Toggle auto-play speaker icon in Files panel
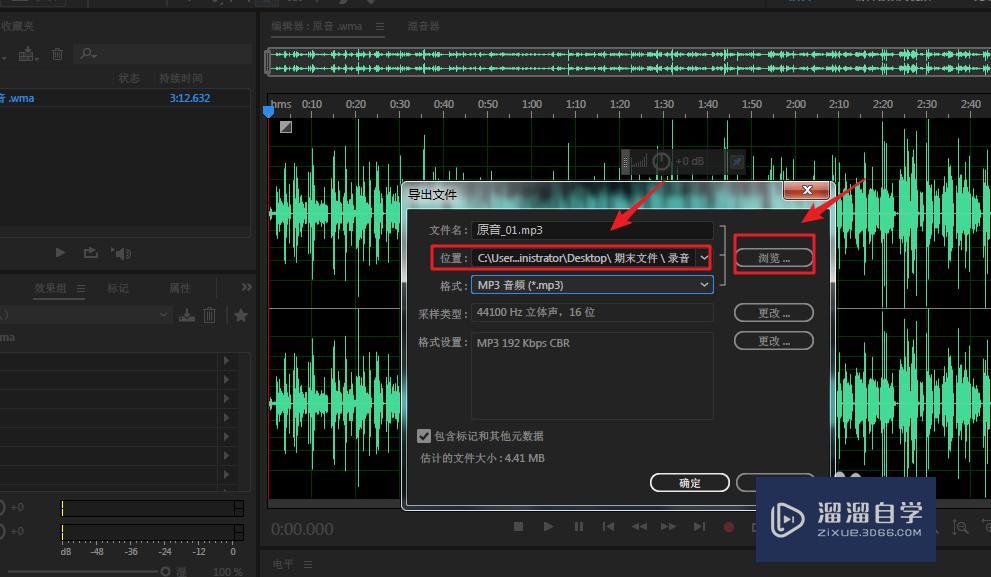 point(121,253)
